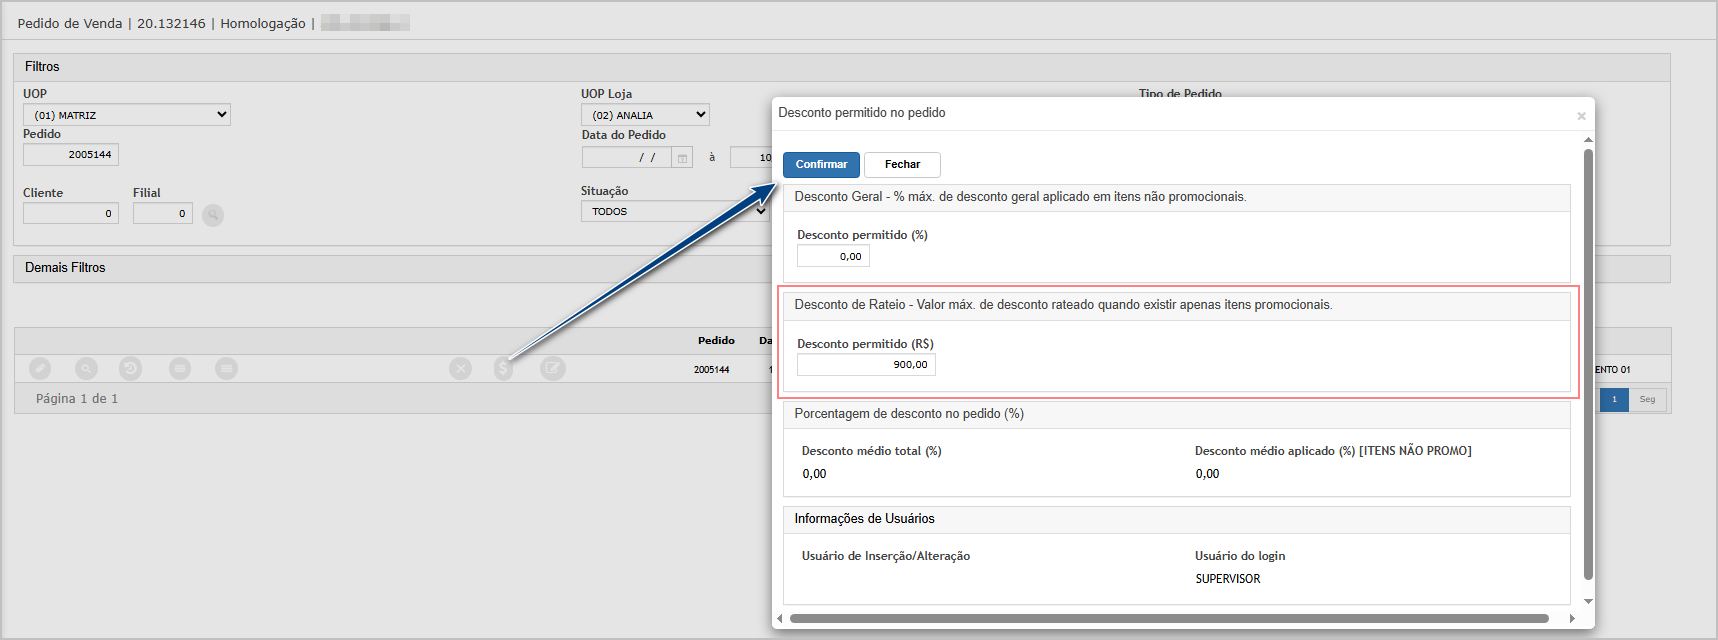Click the dollar sign discount icon
This screenshot has height=640, width=1718.
pos(503,369)
